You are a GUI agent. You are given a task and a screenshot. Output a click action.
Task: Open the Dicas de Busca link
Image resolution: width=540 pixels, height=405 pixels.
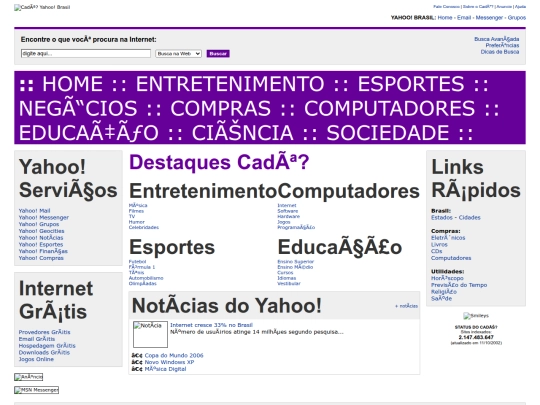point(500,52)
